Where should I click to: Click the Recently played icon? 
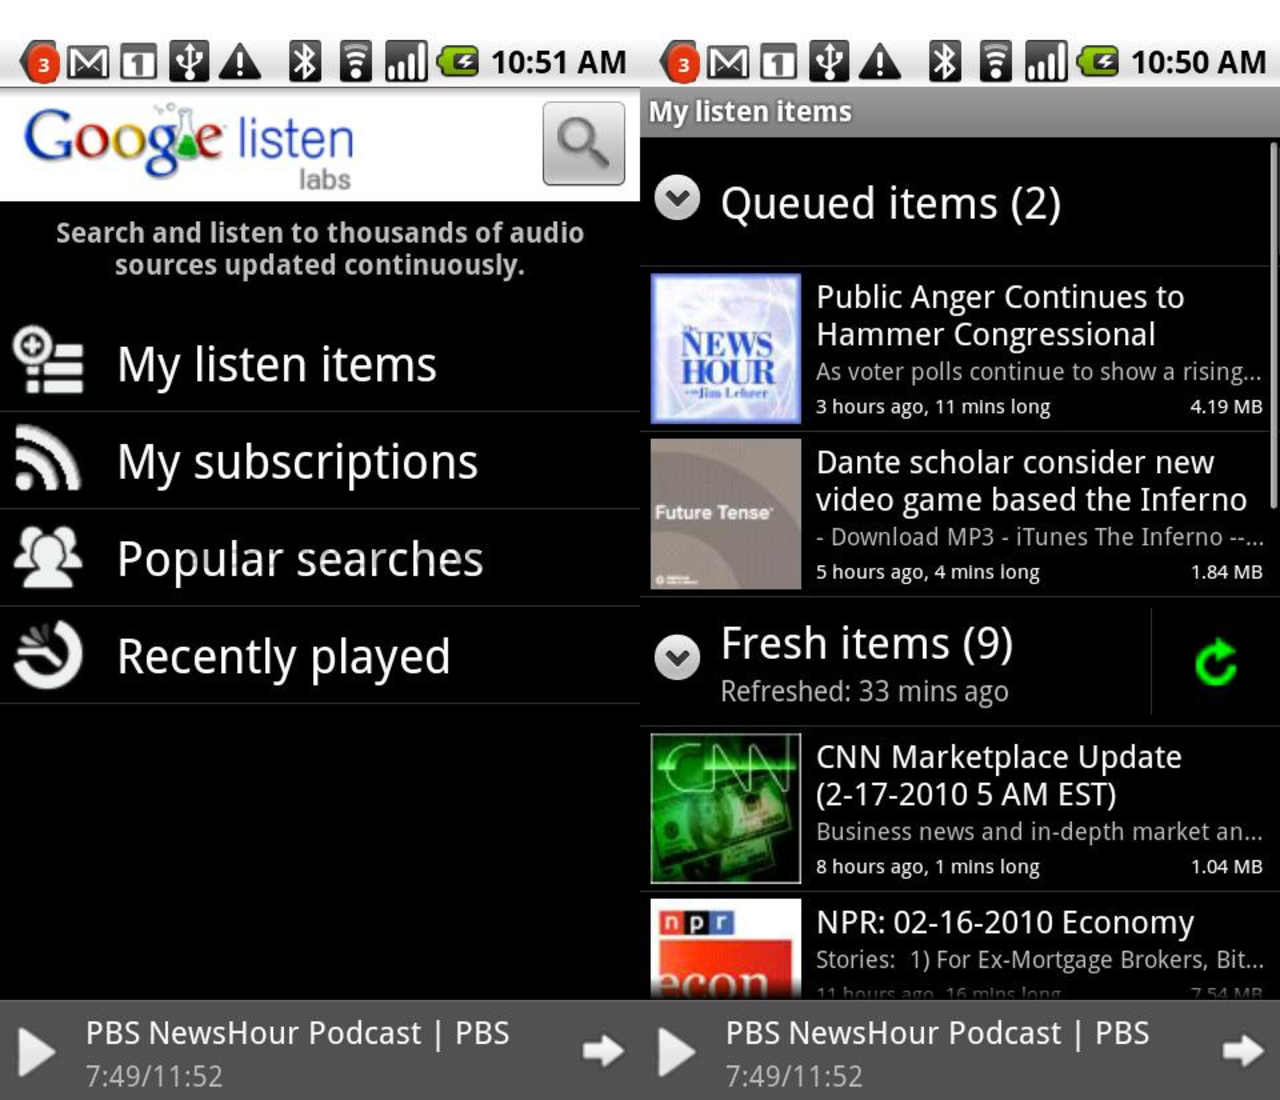(x=46, y=655)
